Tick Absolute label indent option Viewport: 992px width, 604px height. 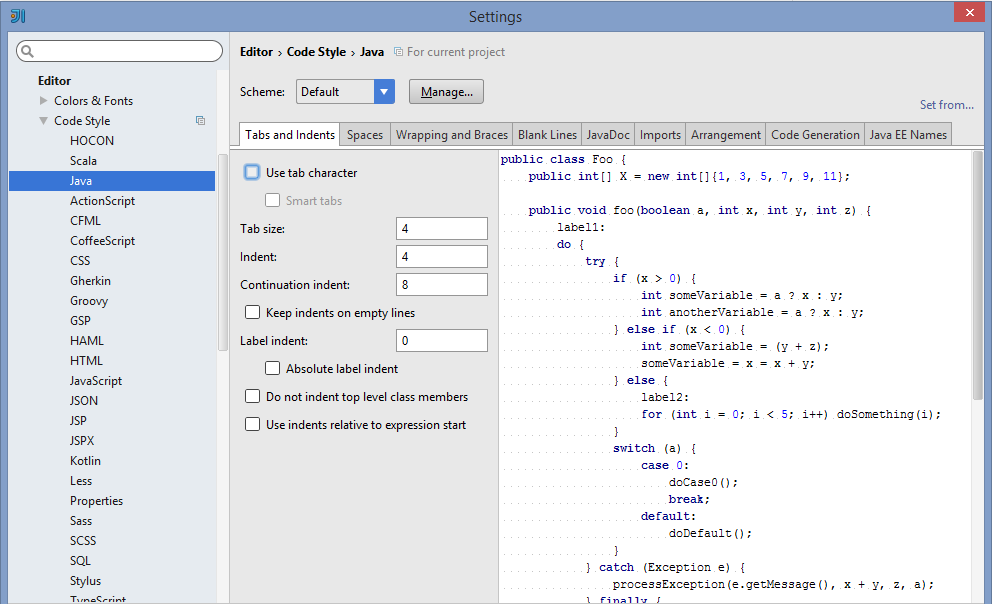click(273, 368)
